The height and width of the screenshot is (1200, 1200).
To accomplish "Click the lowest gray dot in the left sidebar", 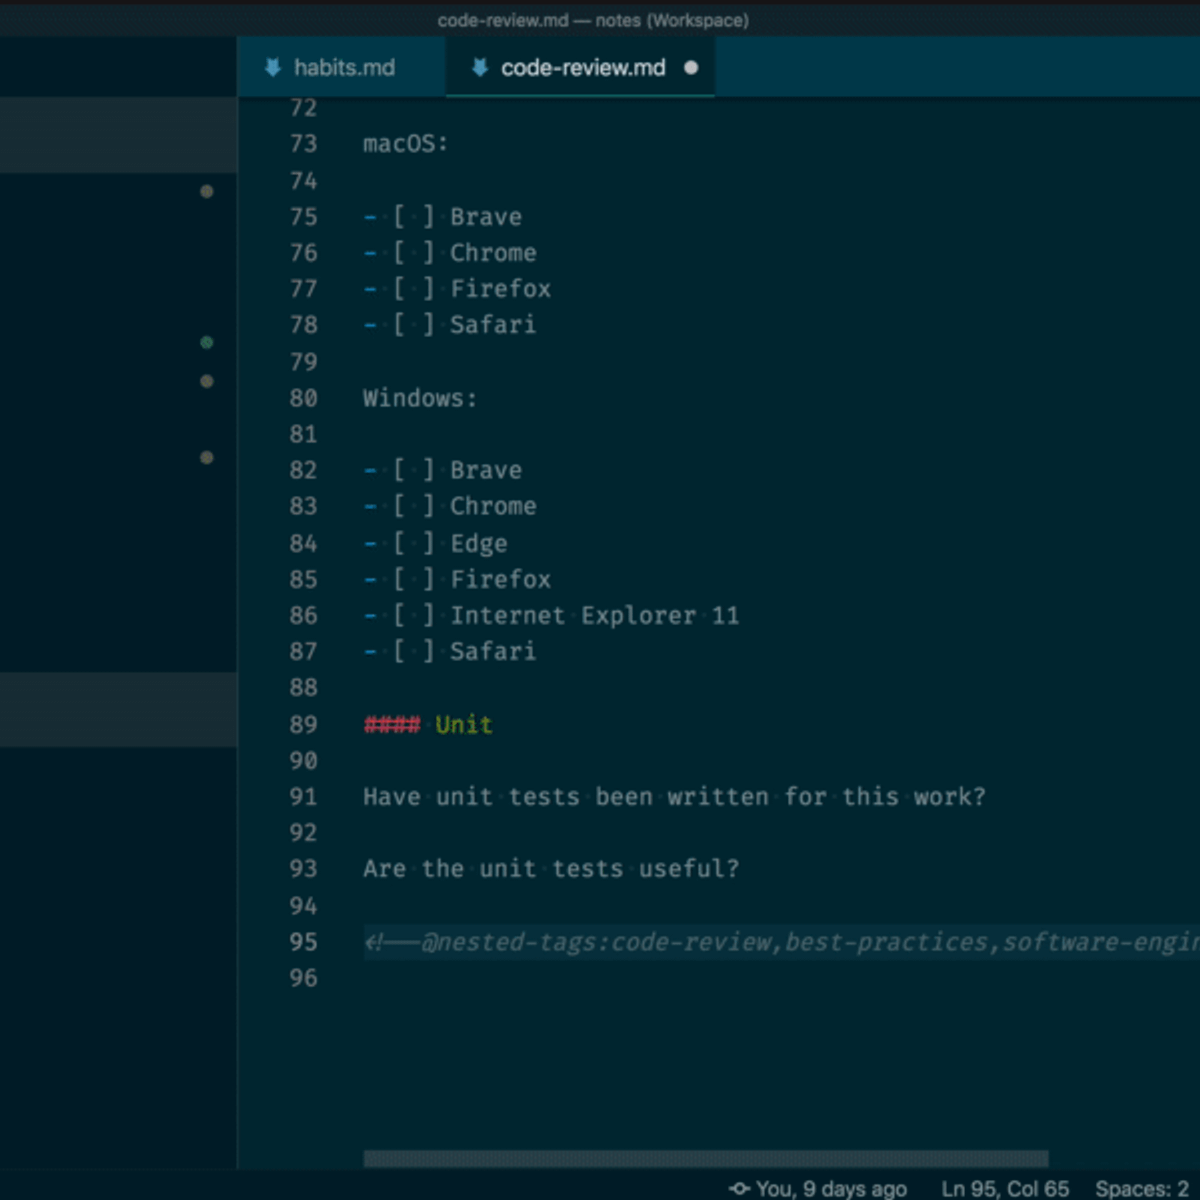I will click(206, 458).
